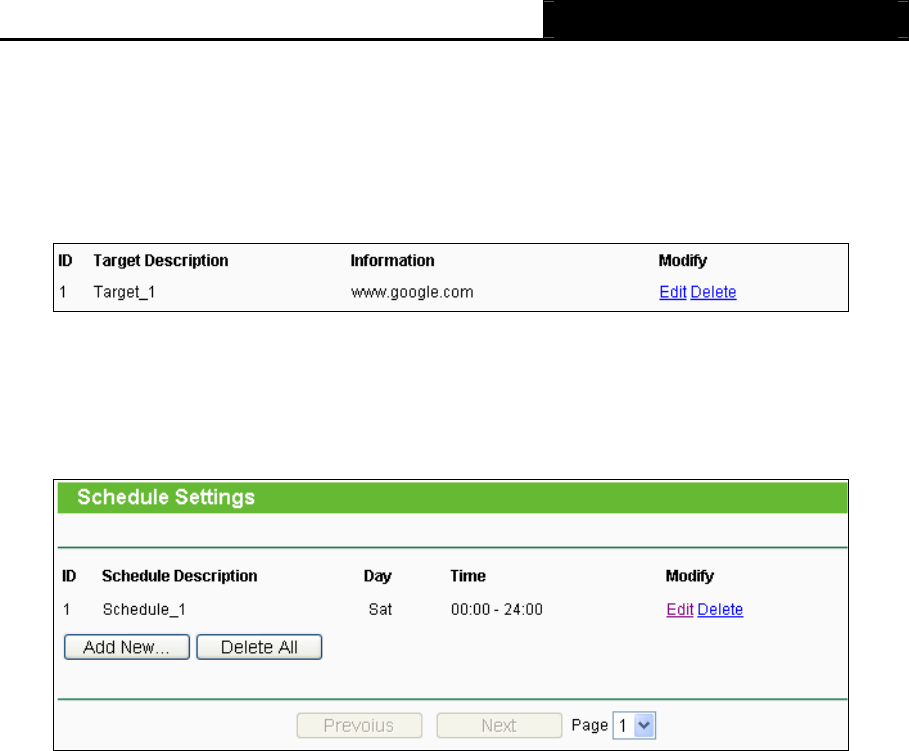The image size is (909, 751).
Task: Click the Schedule Settings heading
Action: 166,497
